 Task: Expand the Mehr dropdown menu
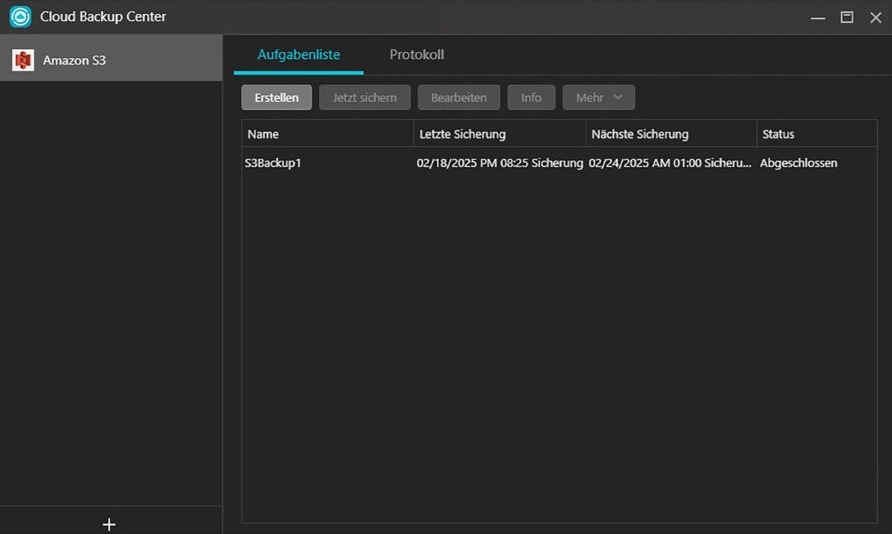pyautogui.click(x=599, y=98)
